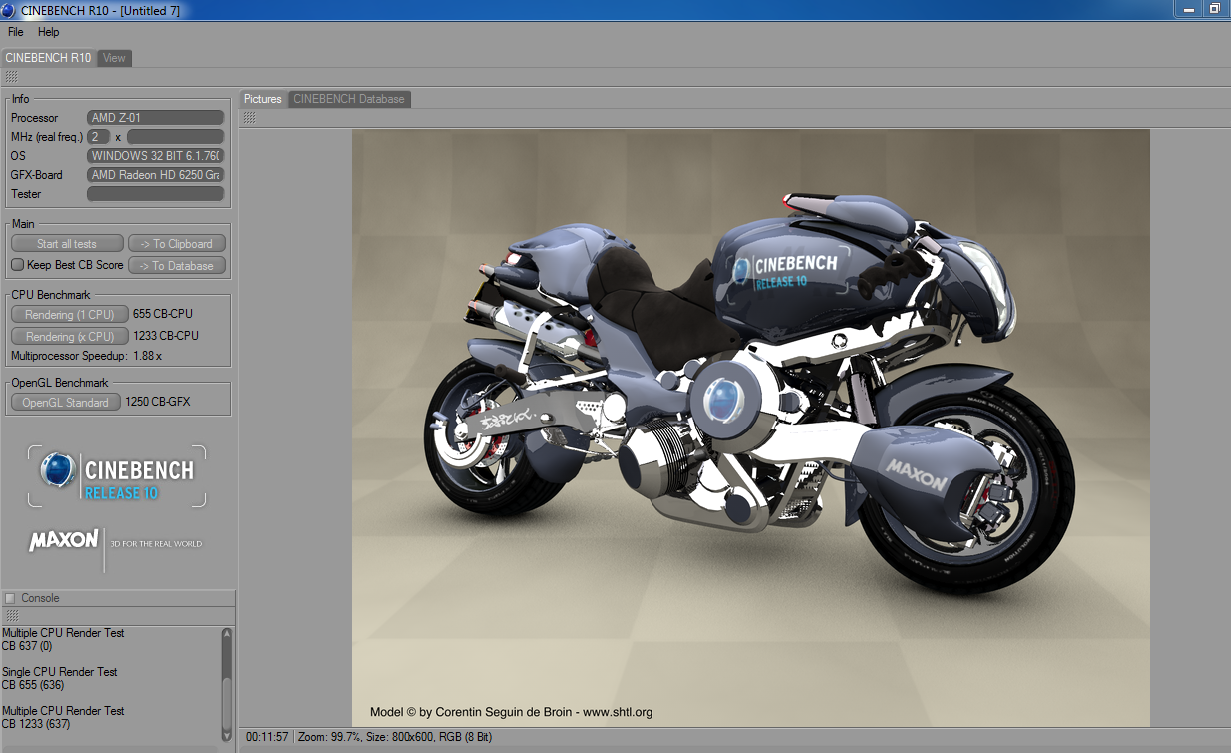Click the 00:11:57 render time in status bar
1231x753 pixels.
click(x=267, y=737)
